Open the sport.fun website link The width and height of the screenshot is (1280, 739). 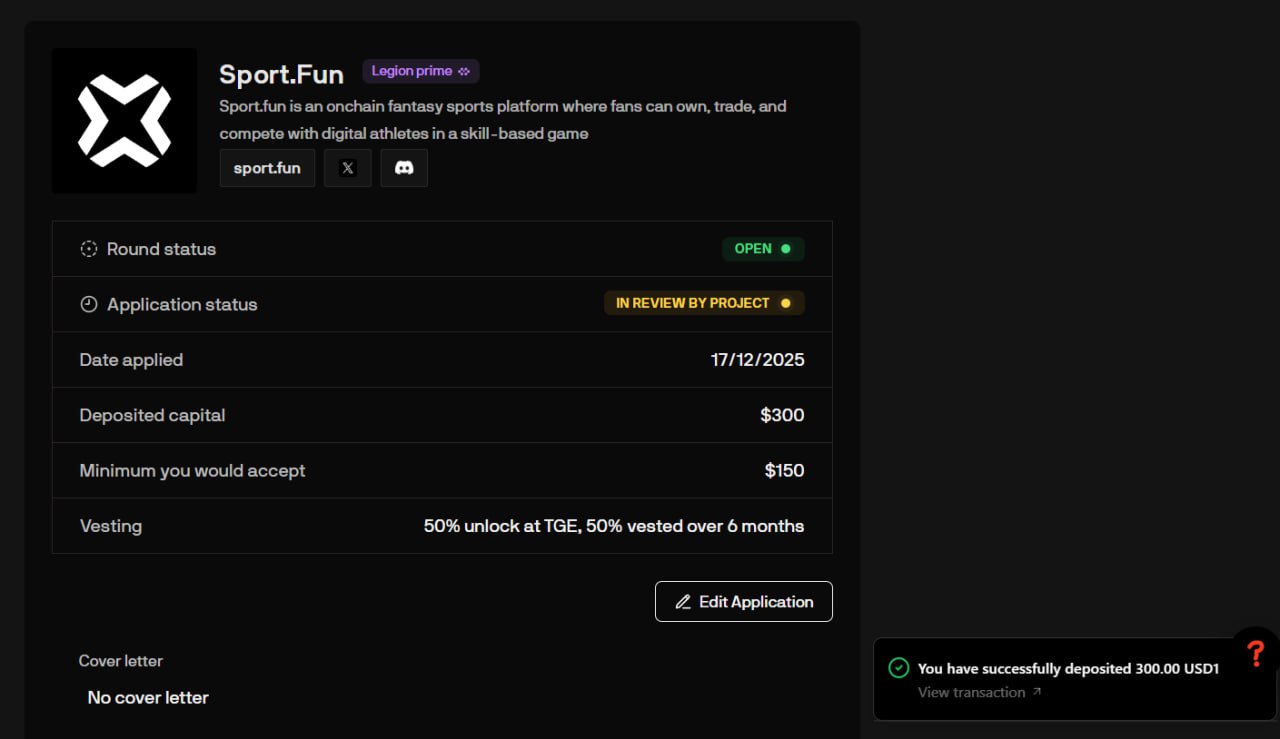pyautogui.click(x=267, y=168)
